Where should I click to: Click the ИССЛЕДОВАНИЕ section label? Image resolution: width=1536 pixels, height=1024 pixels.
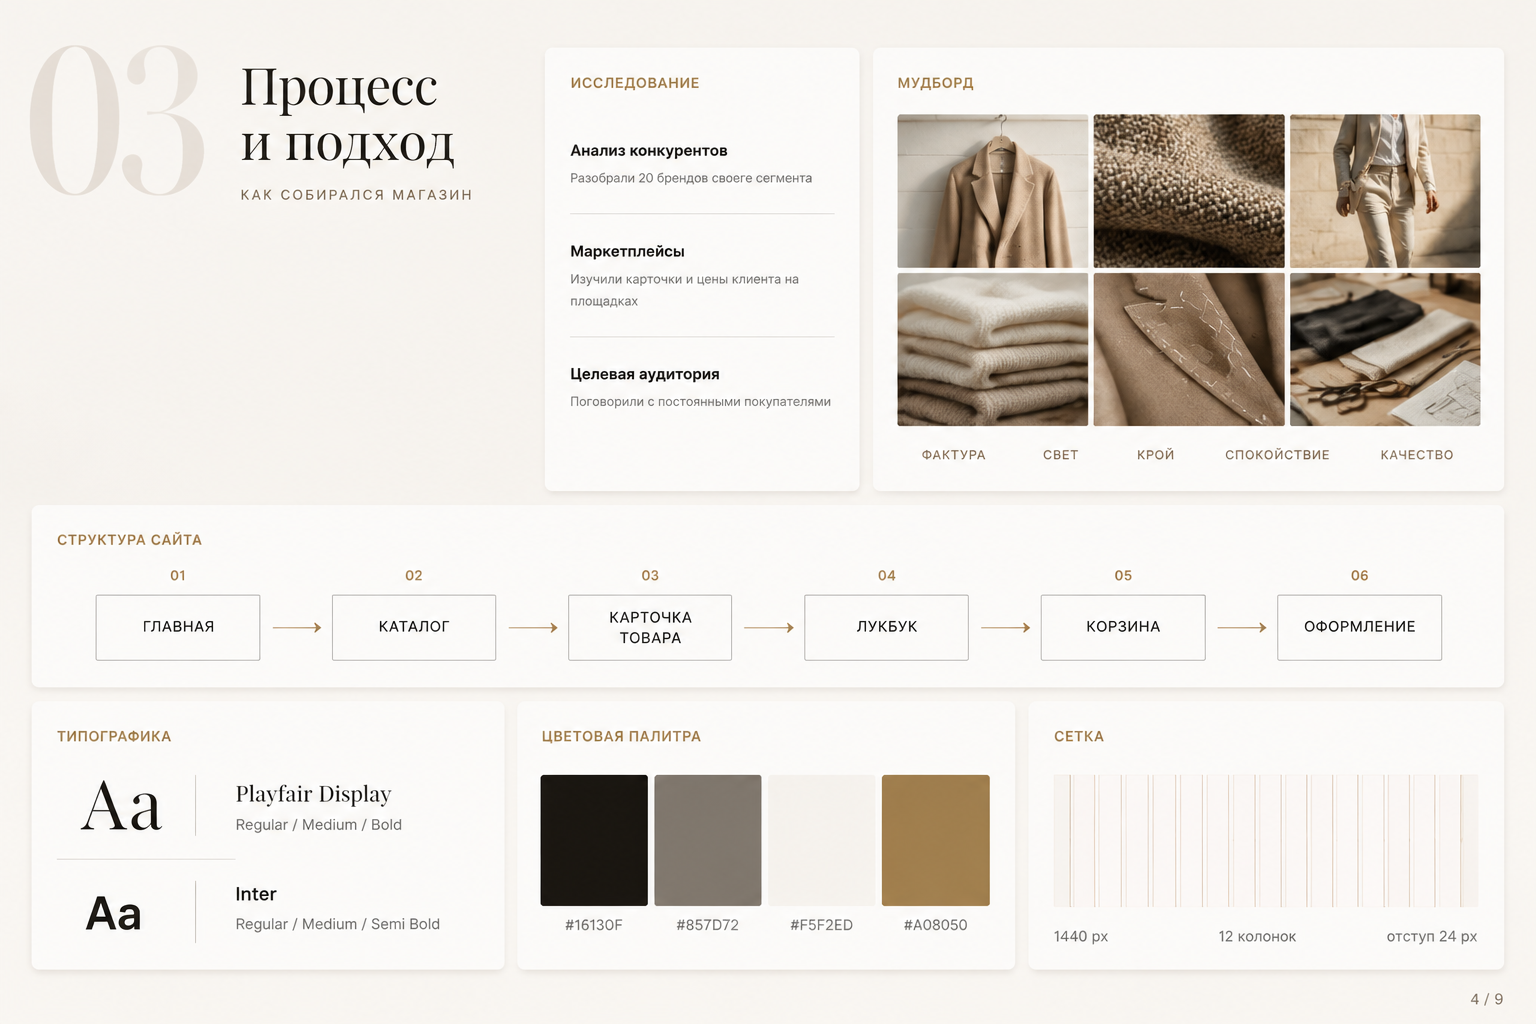click(x=635, y=83)
